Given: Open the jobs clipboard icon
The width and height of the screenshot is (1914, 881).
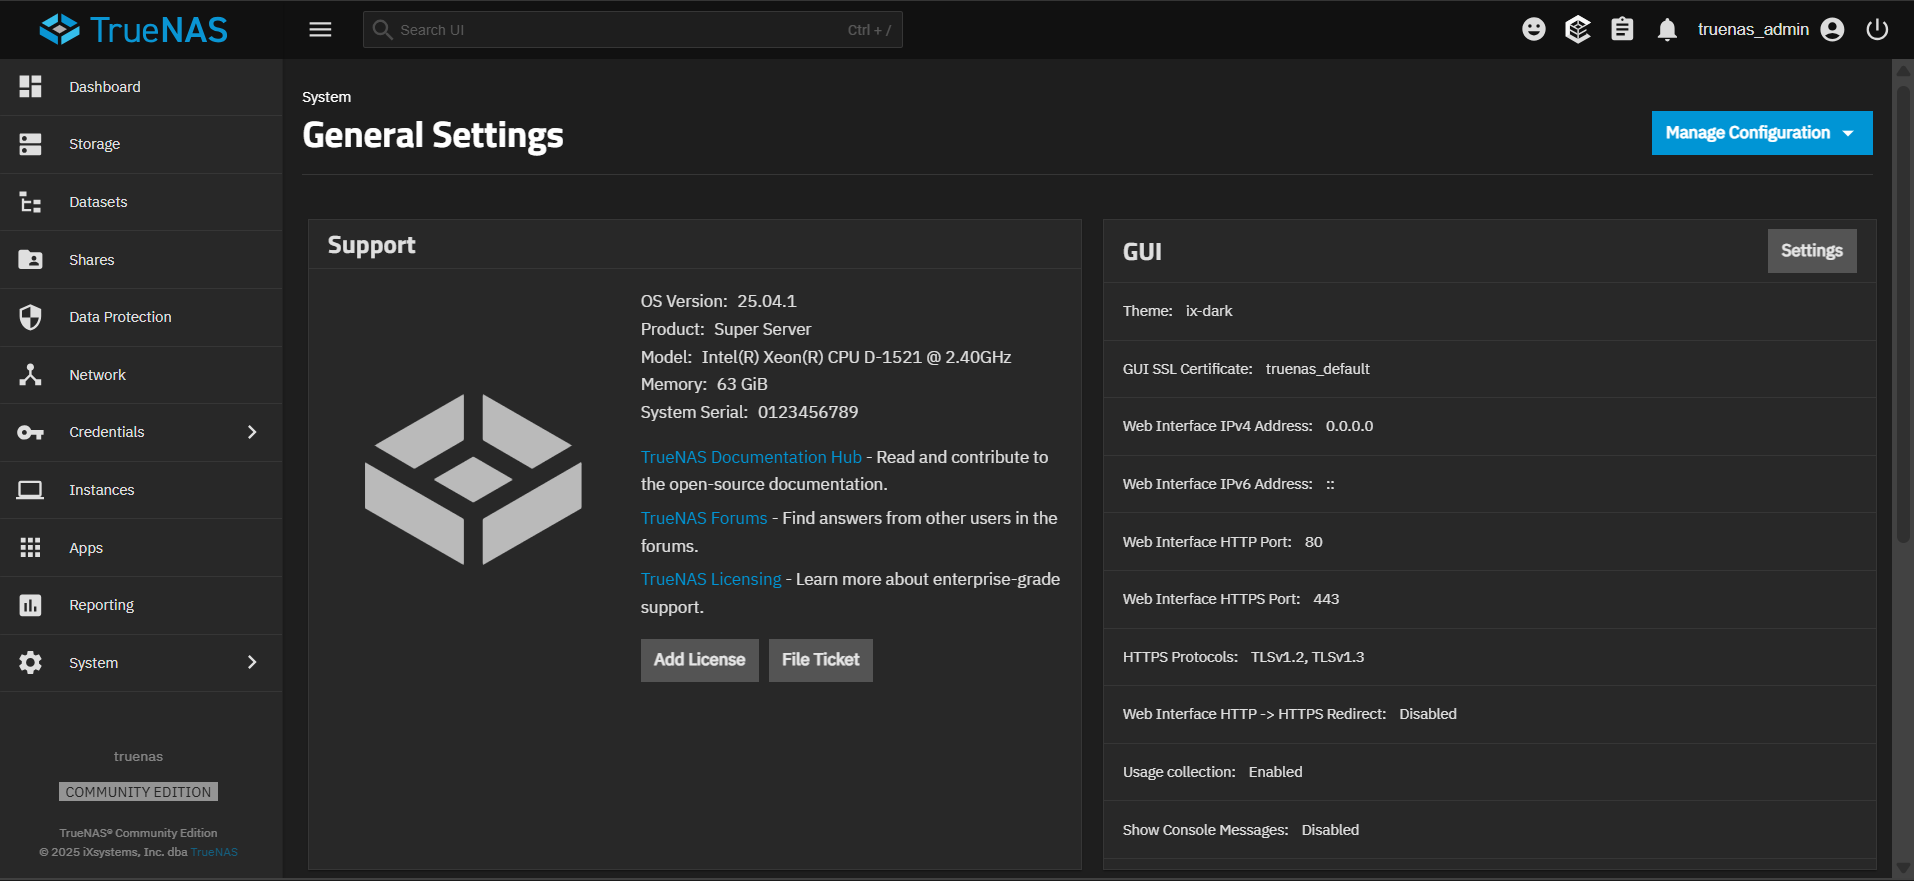Looking at the screenshot, I should [x=1622, y=30].
